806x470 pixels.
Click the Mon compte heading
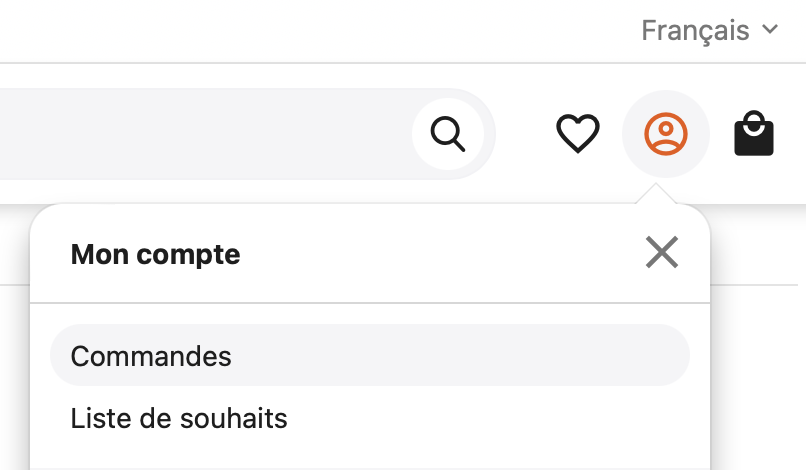click(155, 255)
